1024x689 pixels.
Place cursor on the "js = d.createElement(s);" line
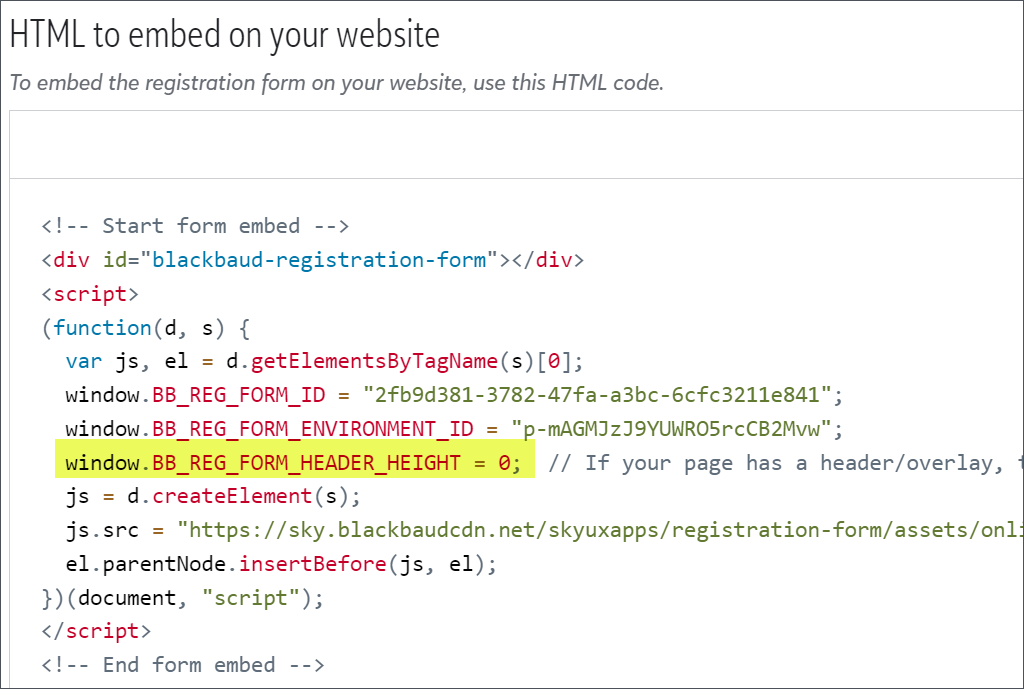point(213,496)
